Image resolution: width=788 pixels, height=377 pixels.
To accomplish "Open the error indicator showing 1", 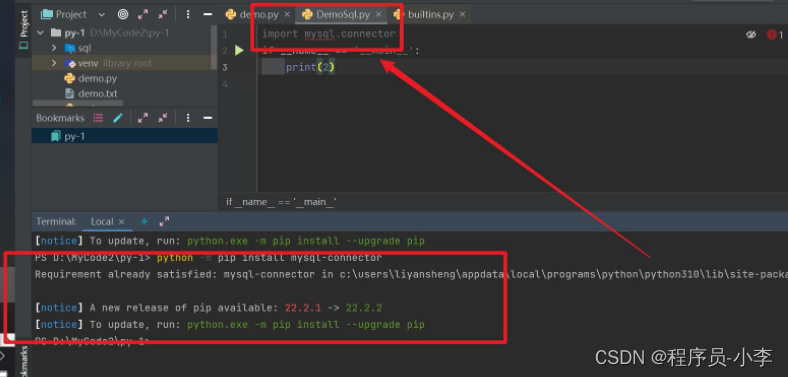I will [x=774, y=34].
